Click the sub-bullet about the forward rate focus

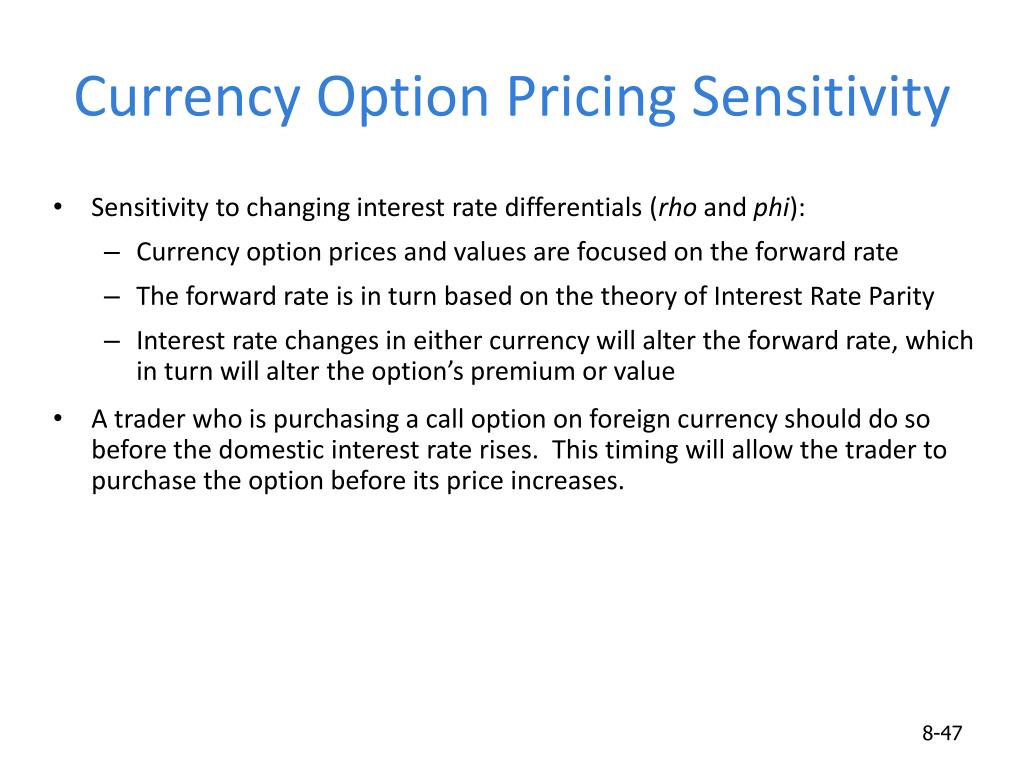(x=517, y=252)
